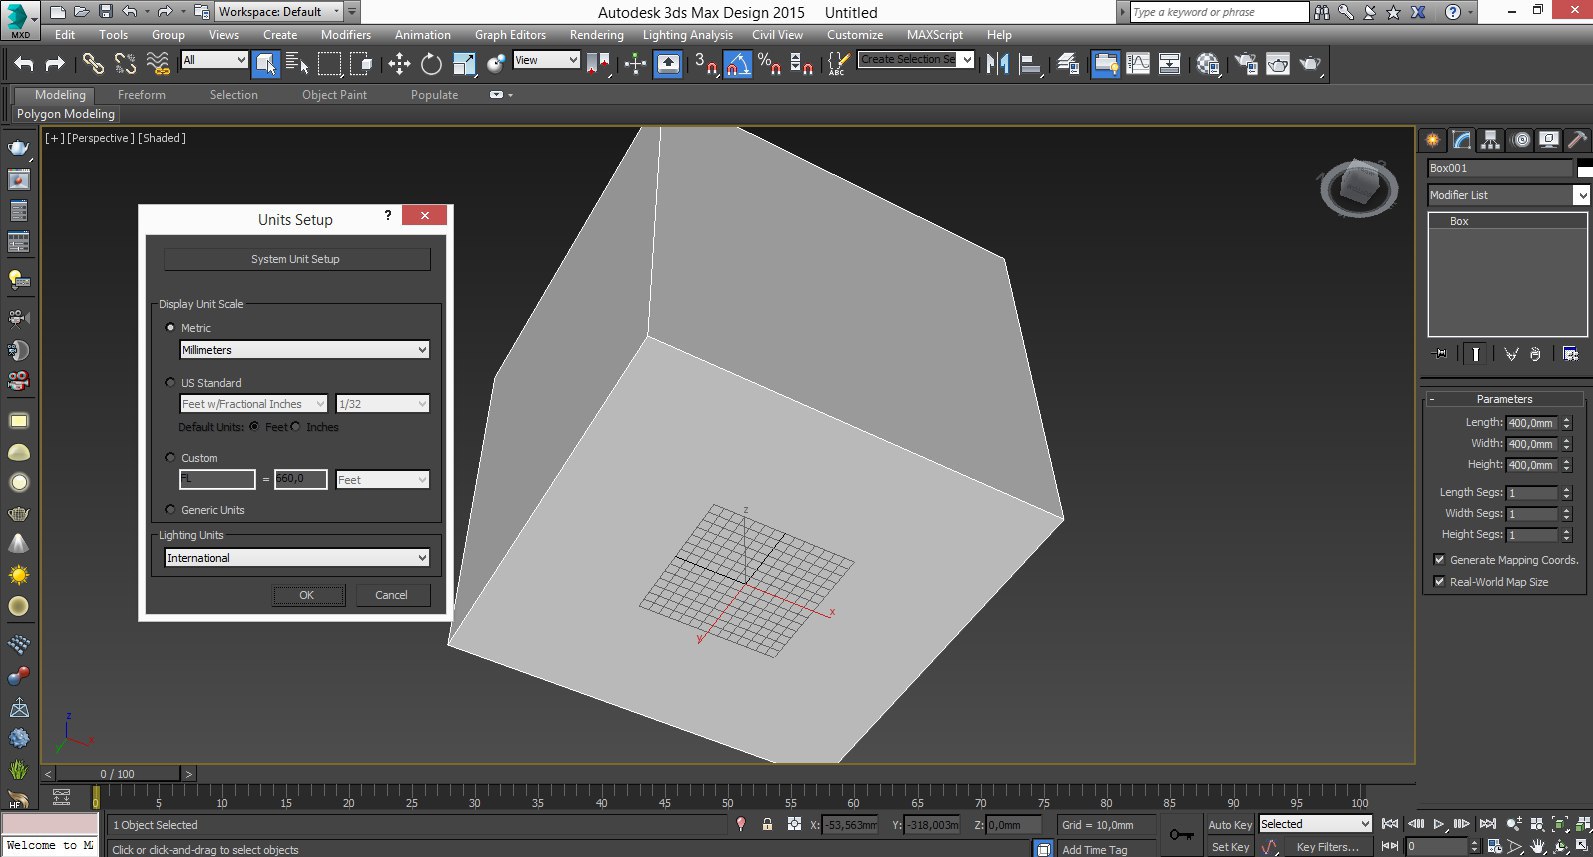1593x857 pixels.
Task: Toggle the Auto Key button
Action: click(1229, 825)
